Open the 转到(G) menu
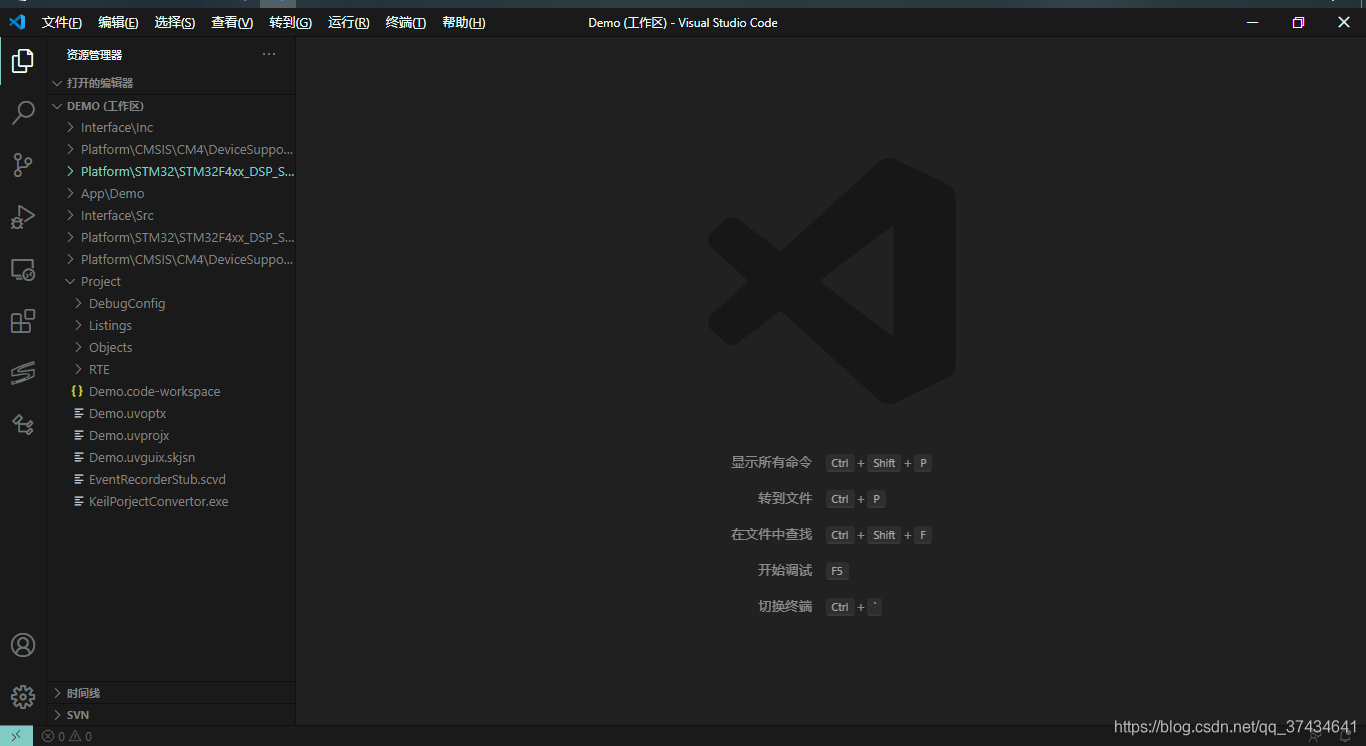 click(x=290, y=22)
